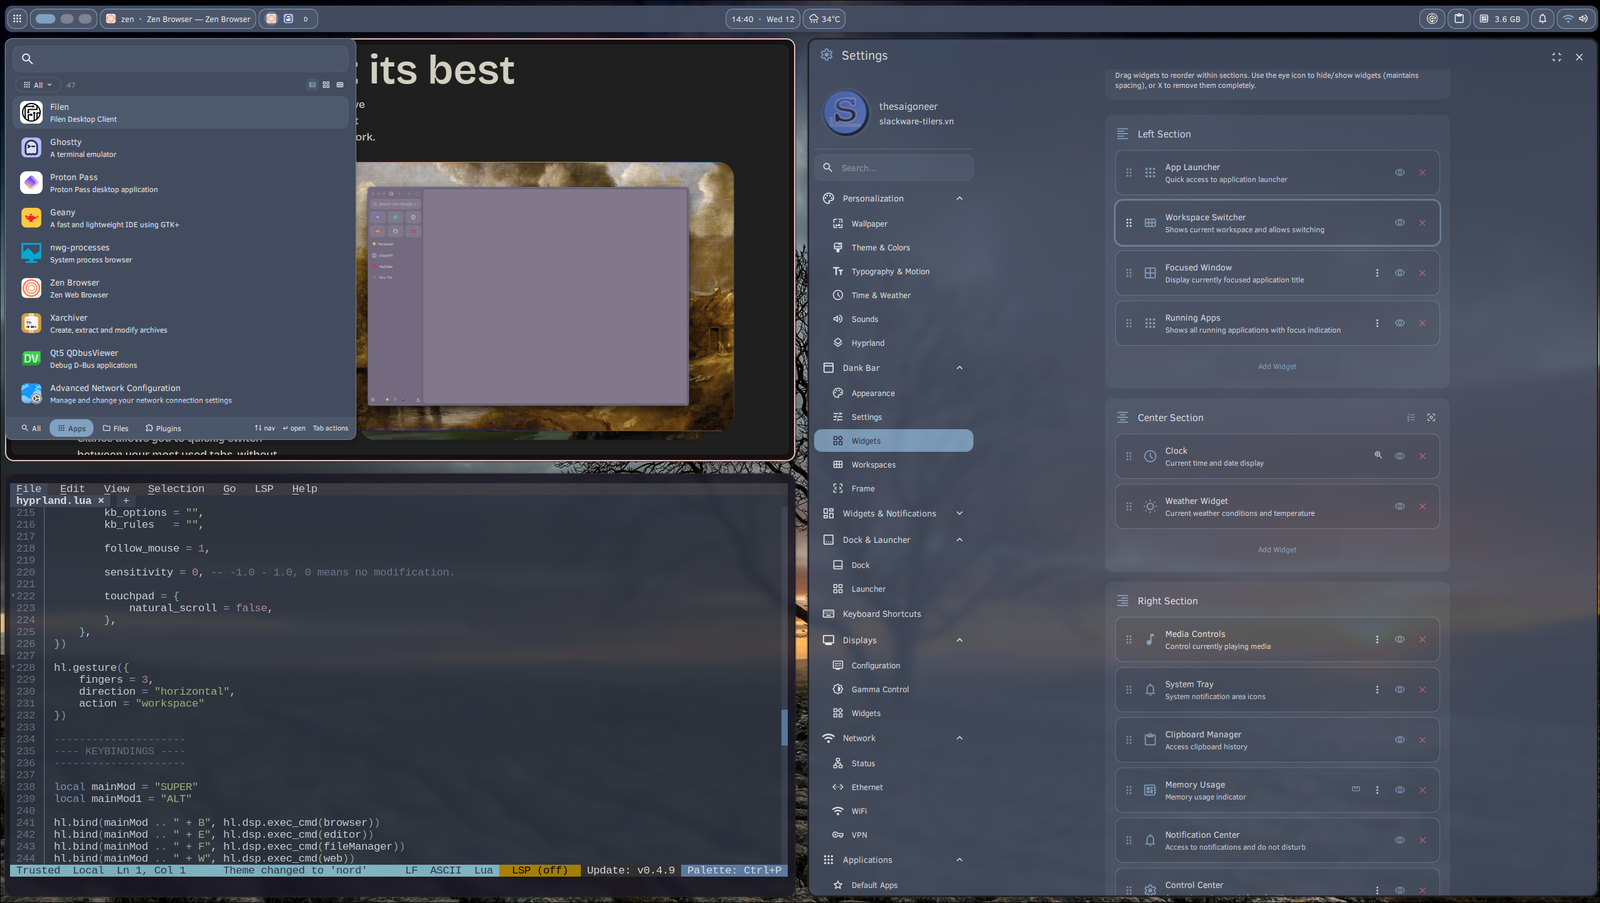1600x903 pixels.
Task: Maximize the Settings window with the expand icon
Action: 1556,57
